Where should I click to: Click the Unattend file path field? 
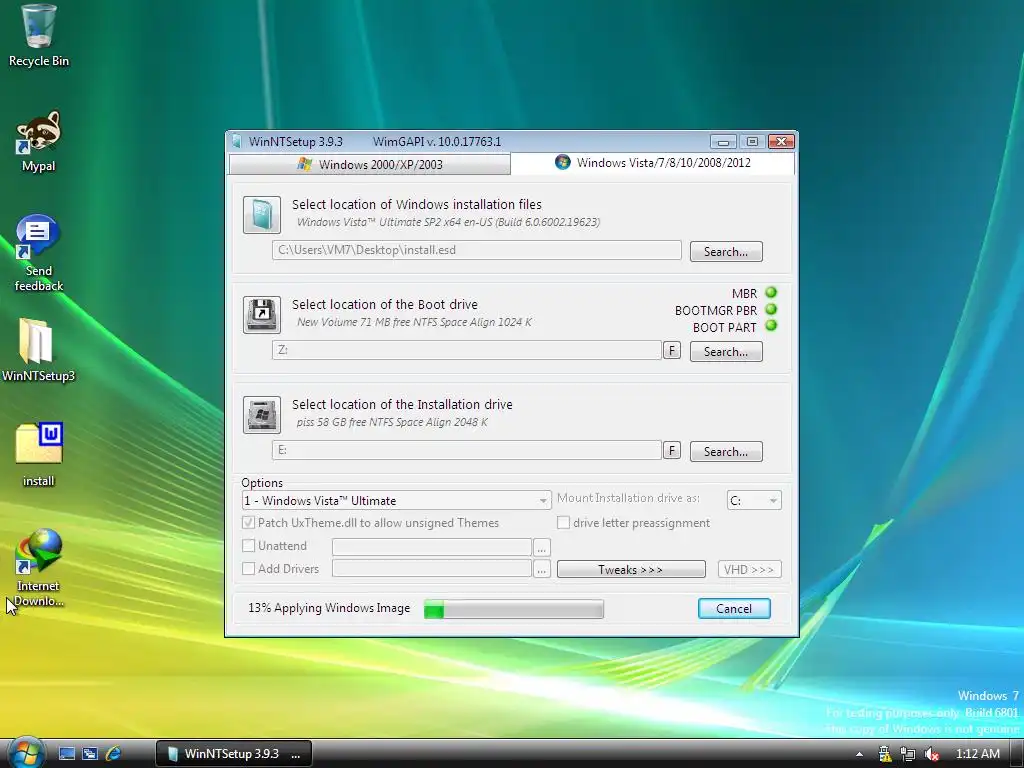tap(432, 547)
